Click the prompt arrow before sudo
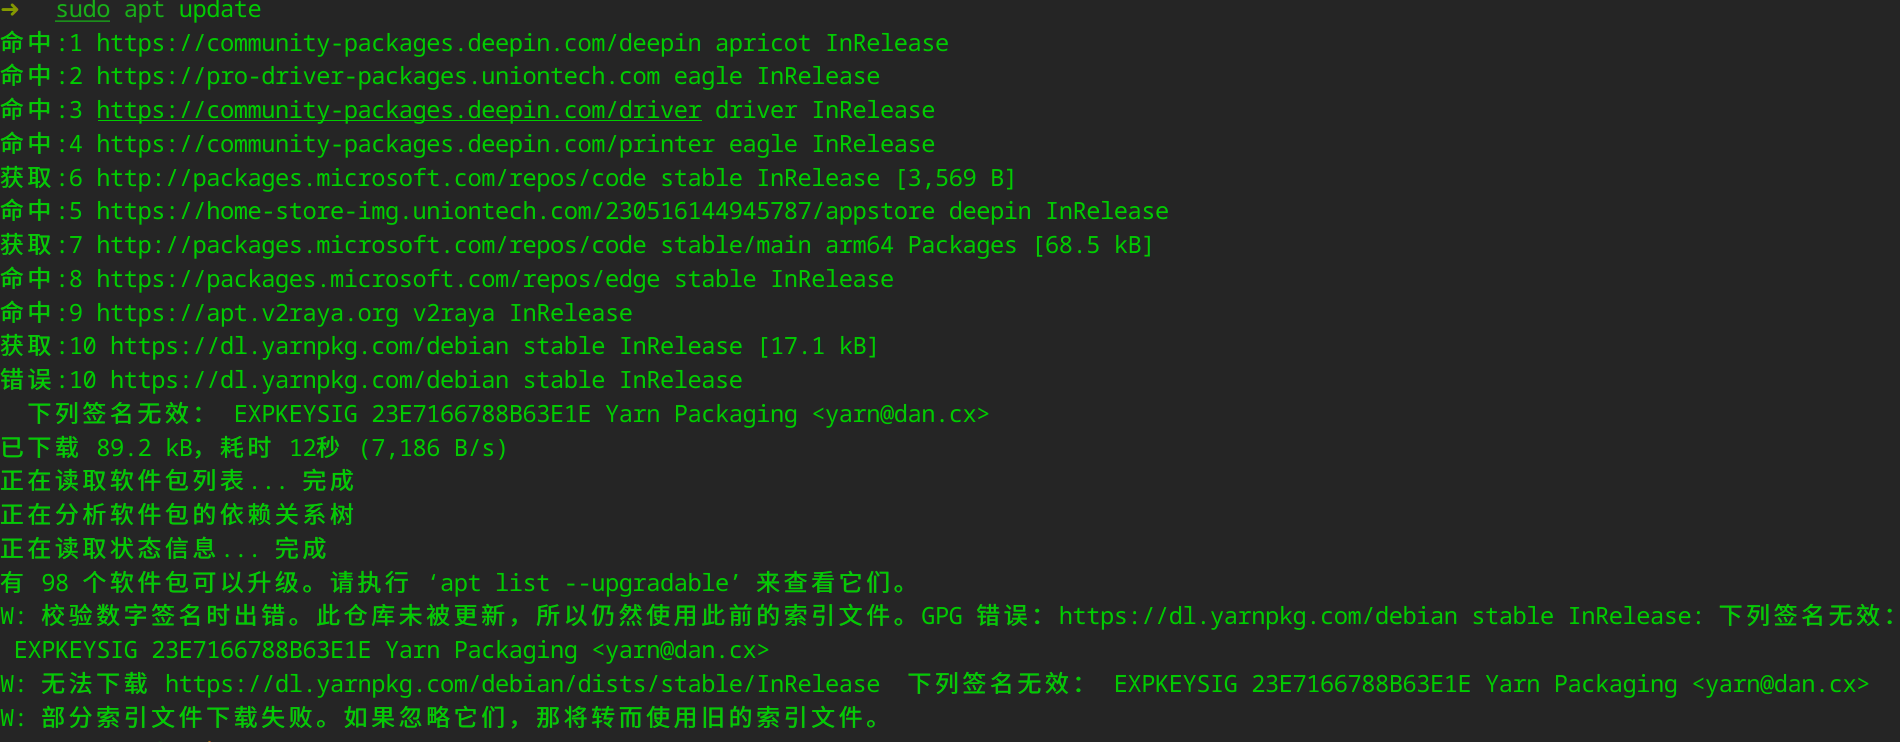The image size is (1900, 742). pyautogui.click(x=10, y=10)
